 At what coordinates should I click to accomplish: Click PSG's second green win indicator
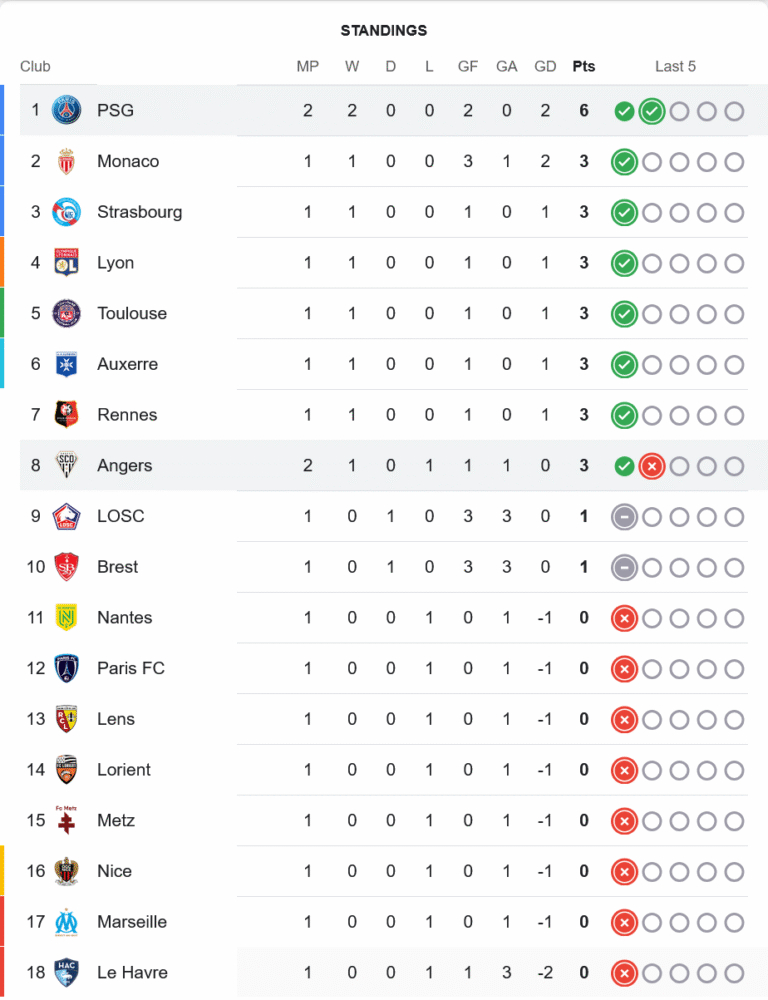tap(652, 111)
